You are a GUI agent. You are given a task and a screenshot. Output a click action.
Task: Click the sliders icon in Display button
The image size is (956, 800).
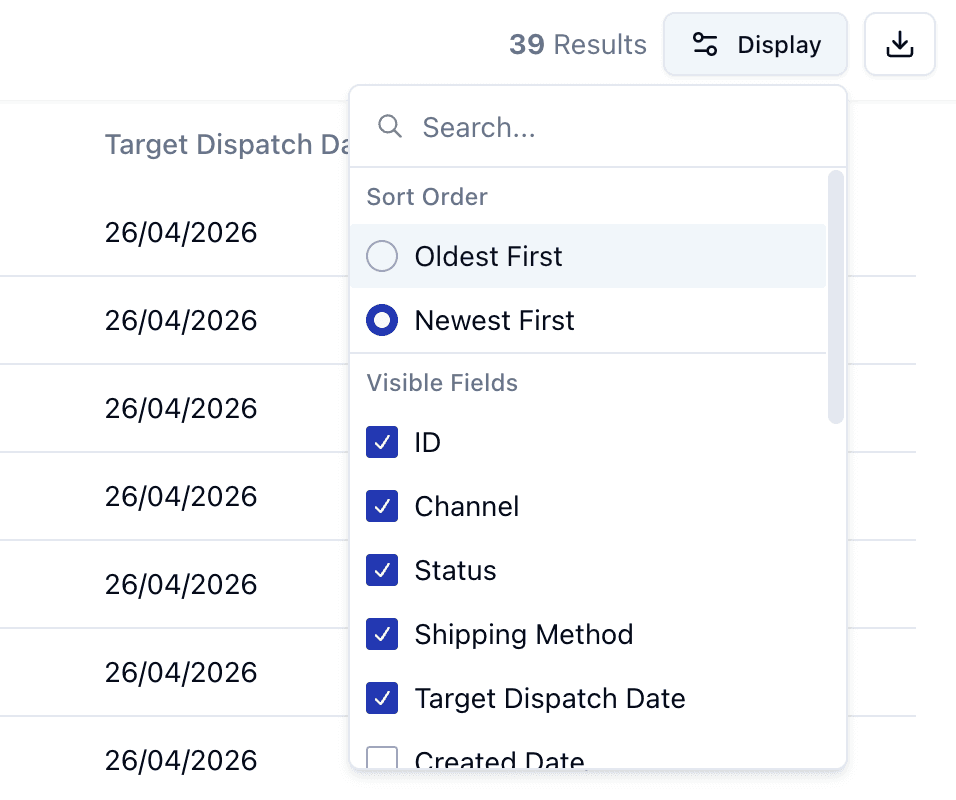point(705,45)
